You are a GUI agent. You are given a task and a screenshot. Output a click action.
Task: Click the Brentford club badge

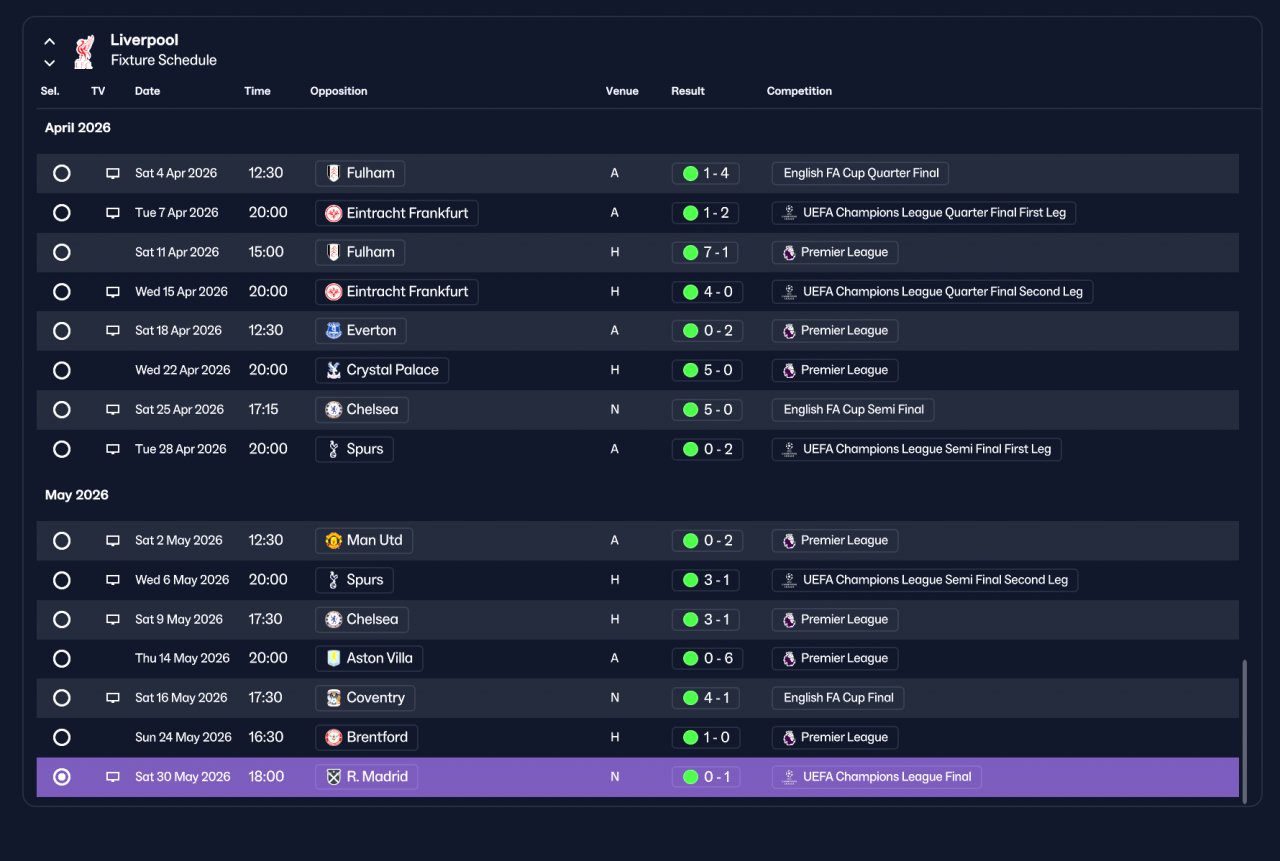point(334,737)
